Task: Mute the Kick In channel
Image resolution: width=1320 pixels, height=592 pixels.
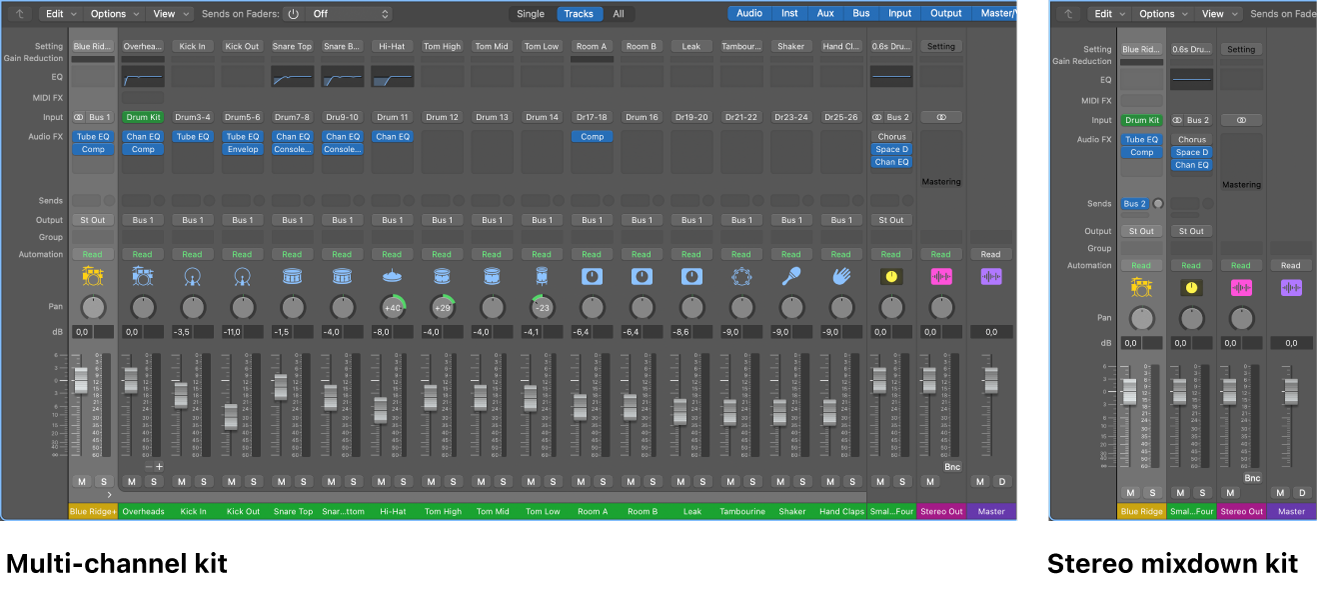Action: 181,481
